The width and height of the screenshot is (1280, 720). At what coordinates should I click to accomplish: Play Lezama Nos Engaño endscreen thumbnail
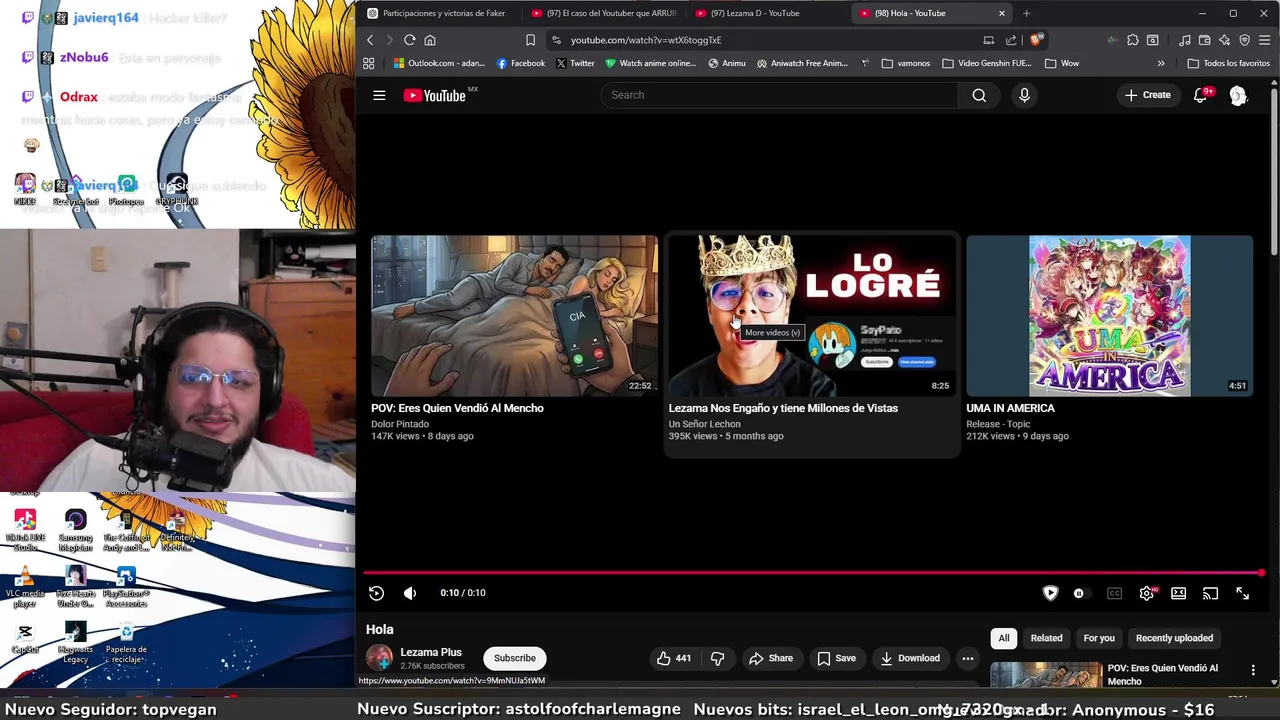click(812, 316)
